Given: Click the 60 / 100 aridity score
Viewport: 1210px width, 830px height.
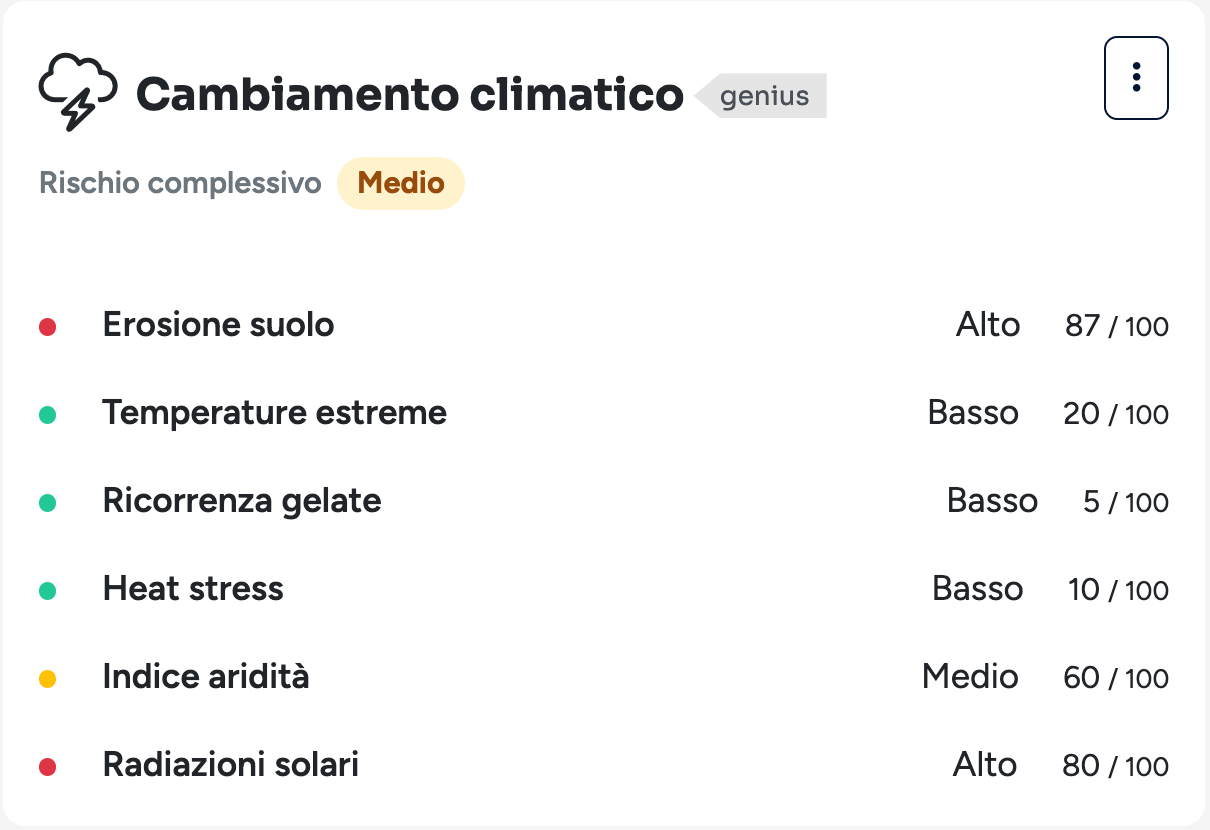Looking at the screenshot, I should pyautogui.click(x=1116, y=678).
